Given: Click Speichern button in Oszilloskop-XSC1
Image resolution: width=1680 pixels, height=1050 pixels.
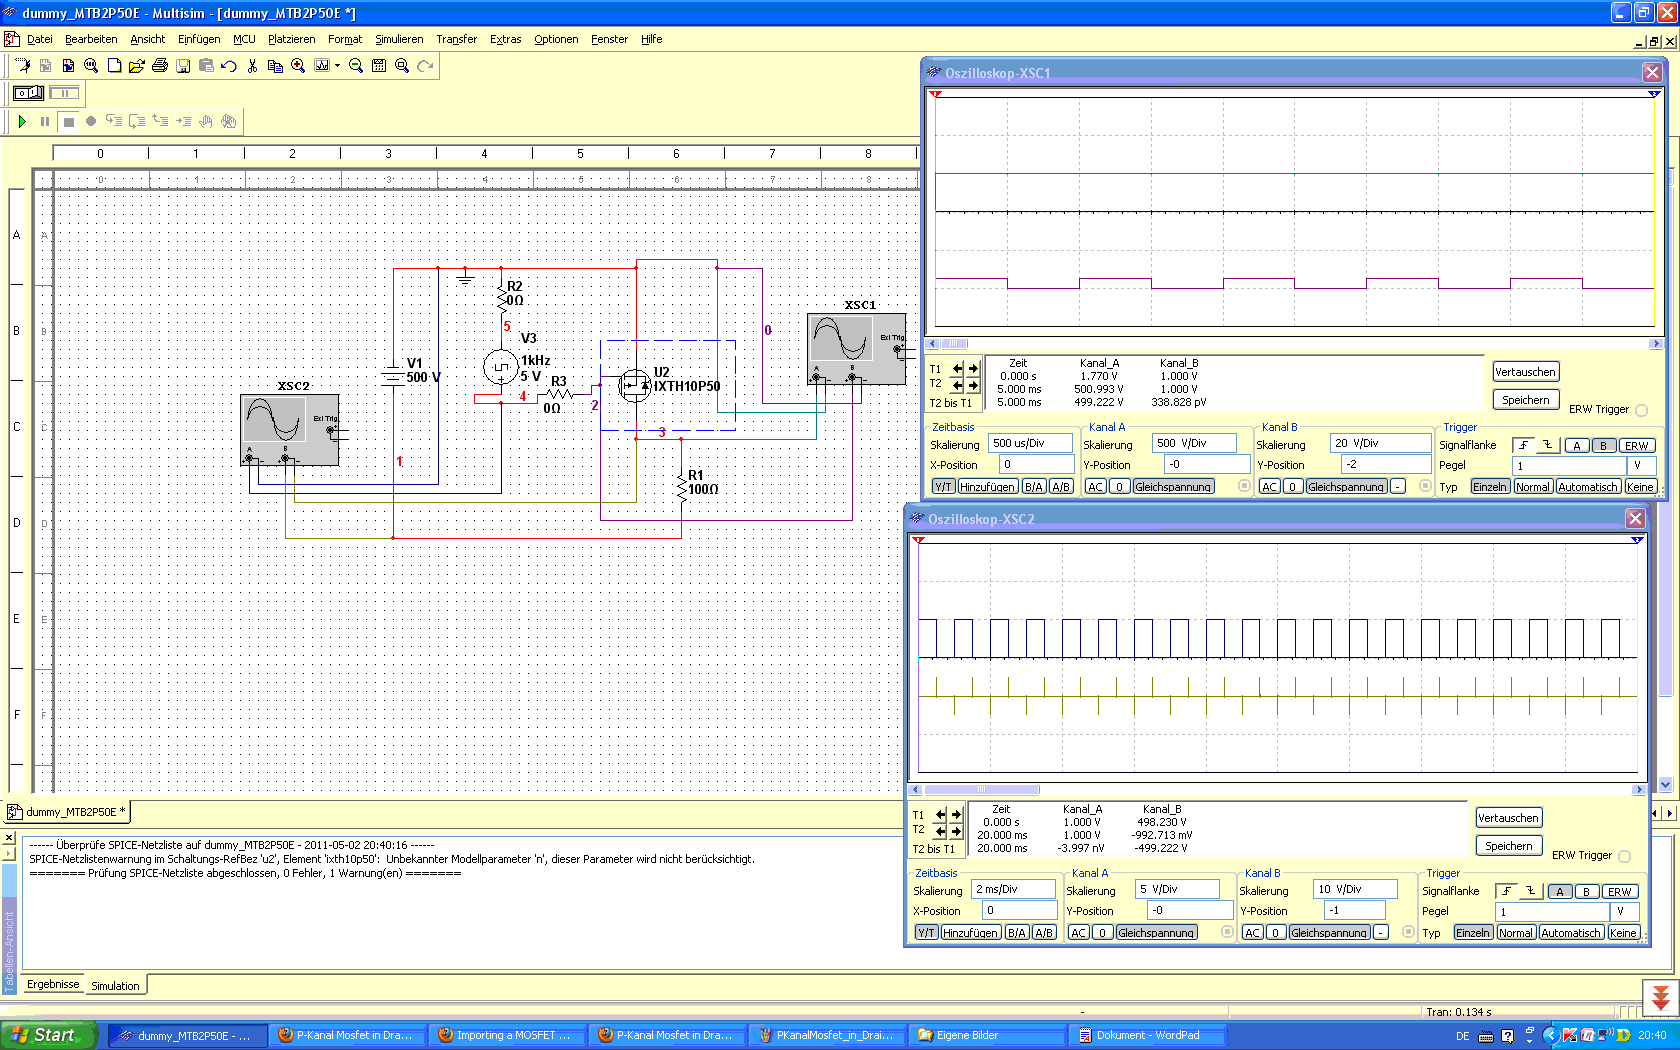Looking at the screenshot, I should 1525,400.
